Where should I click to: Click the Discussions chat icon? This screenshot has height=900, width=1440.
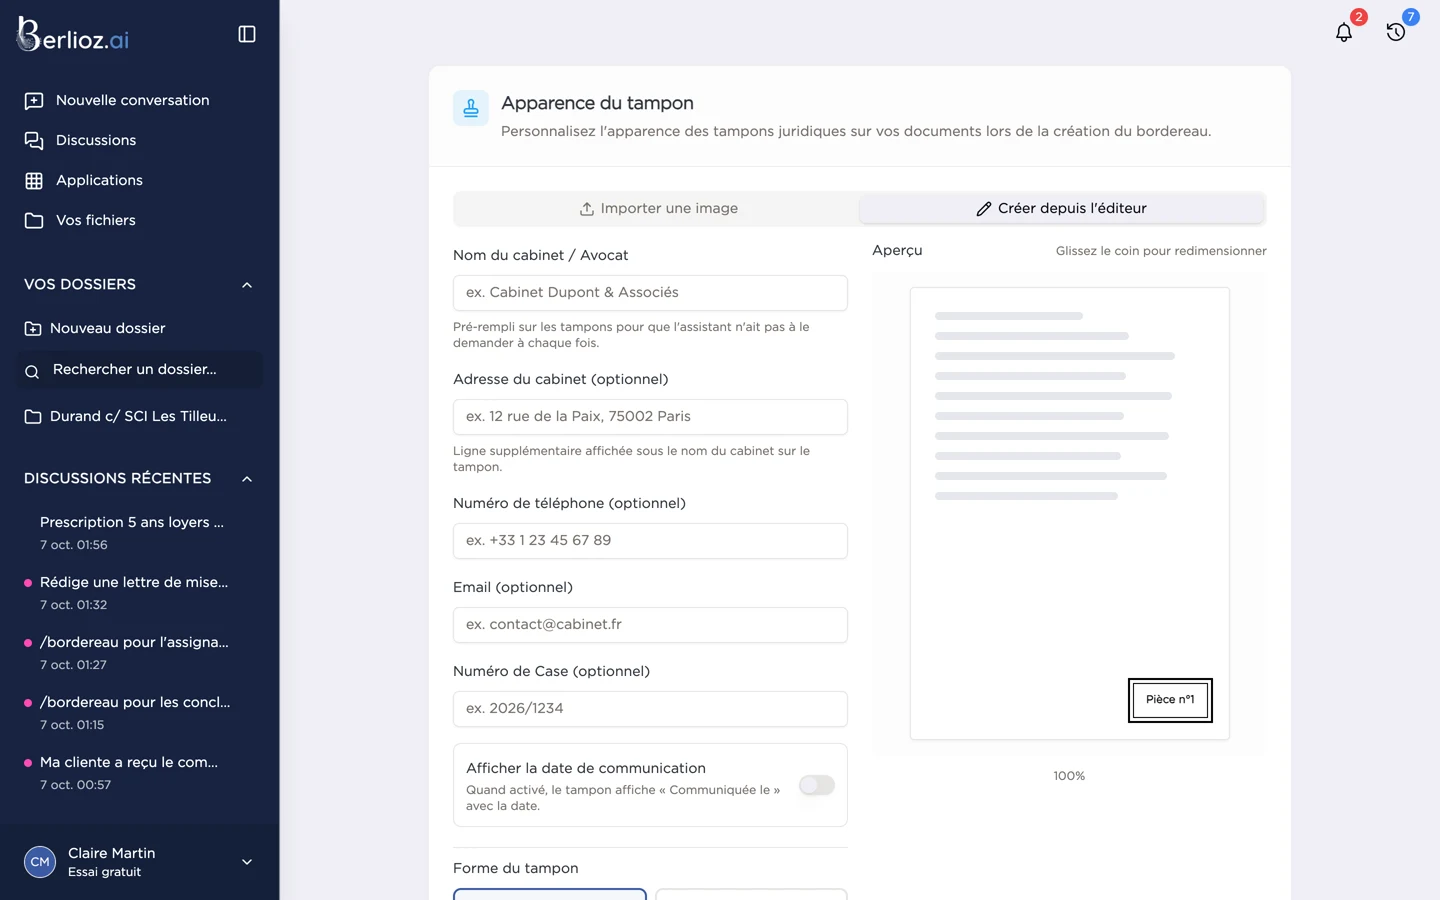point(34,141)
